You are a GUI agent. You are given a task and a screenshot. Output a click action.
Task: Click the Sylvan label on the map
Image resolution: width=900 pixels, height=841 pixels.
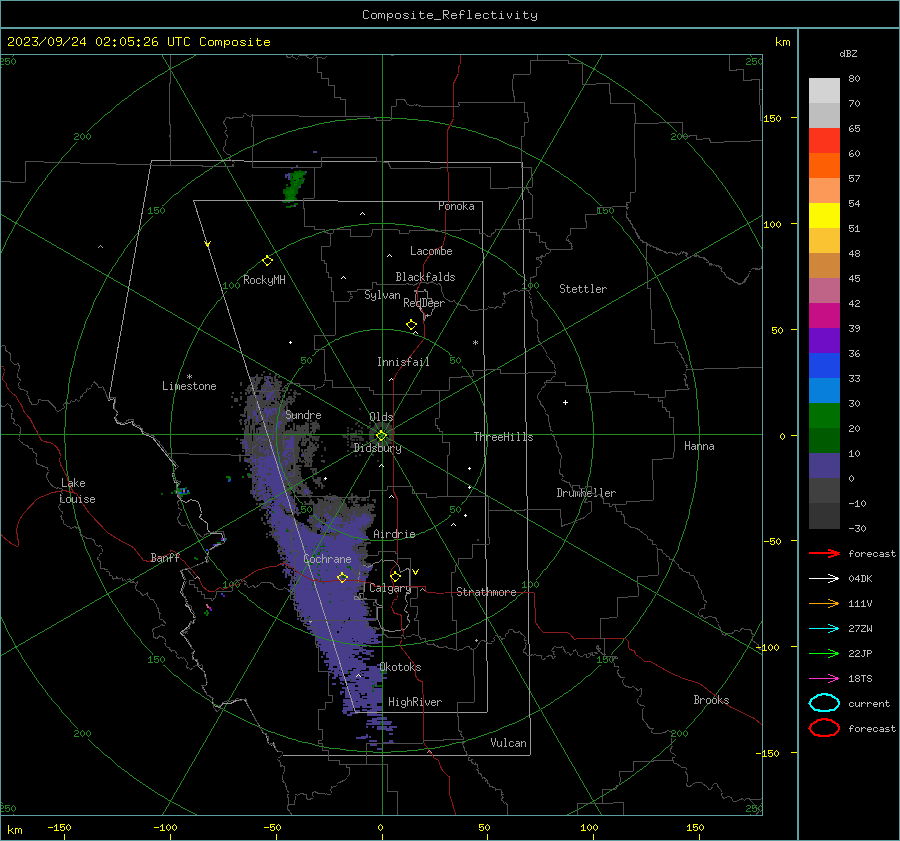[x=382, y=295]
